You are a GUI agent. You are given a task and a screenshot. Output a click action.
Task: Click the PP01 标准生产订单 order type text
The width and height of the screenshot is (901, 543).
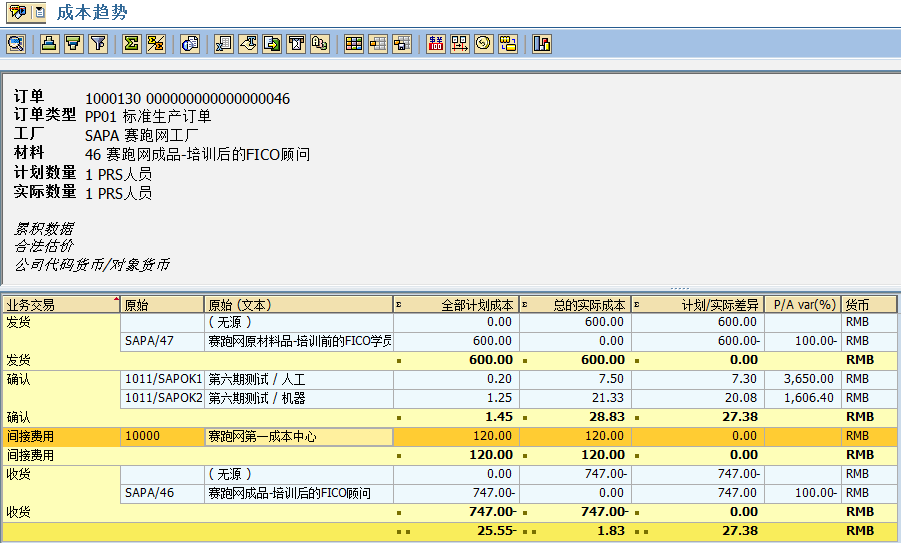148,117
